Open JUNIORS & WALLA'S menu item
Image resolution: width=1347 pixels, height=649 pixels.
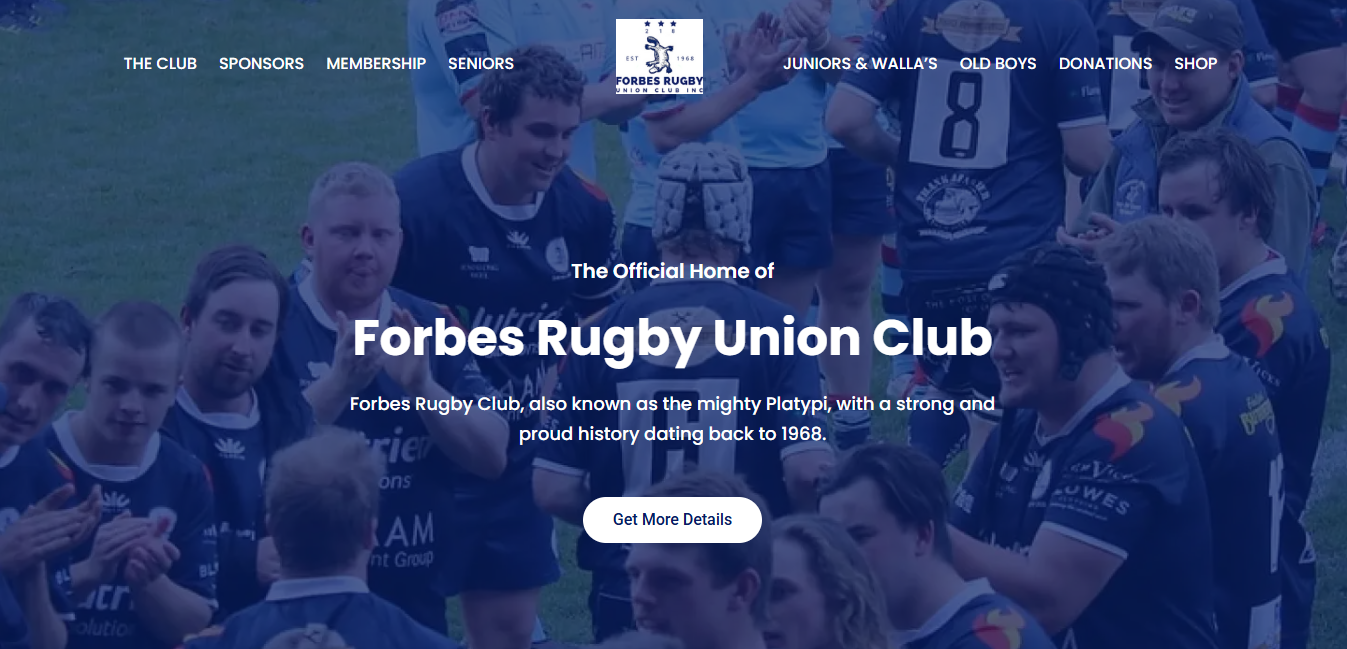point(860,63)
